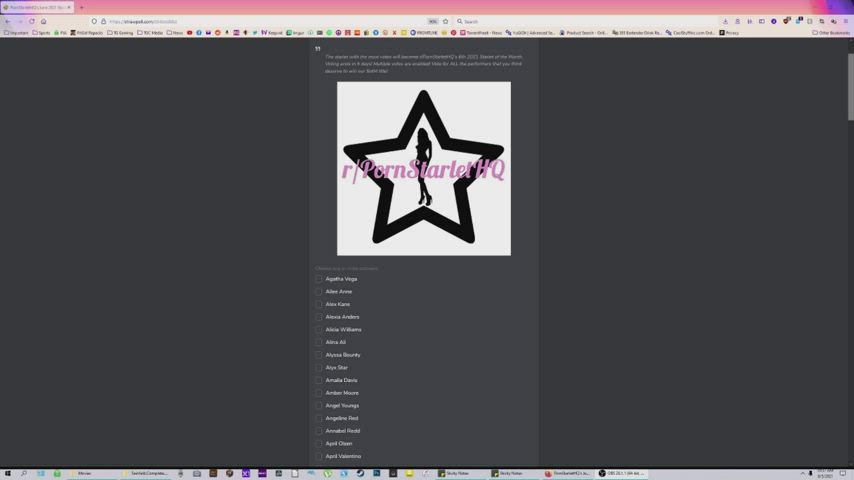Close the current browser tab

coord(69,8)
